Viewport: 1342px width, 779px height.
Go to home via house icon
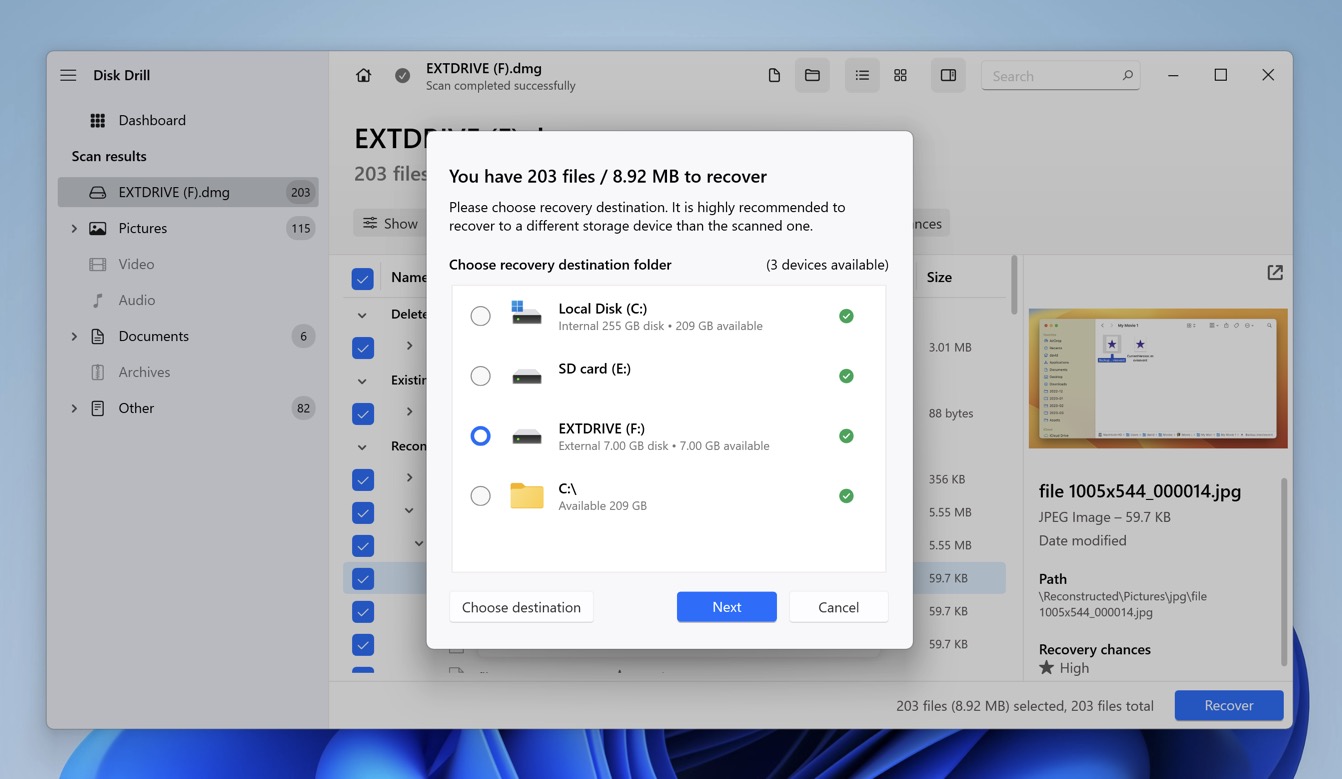click(364, 75)
